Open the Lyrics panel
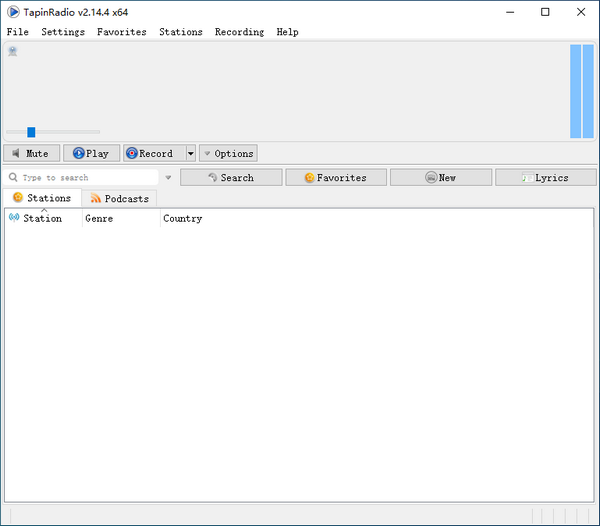This screenshot has width=600, height=526. click(545, 177)
